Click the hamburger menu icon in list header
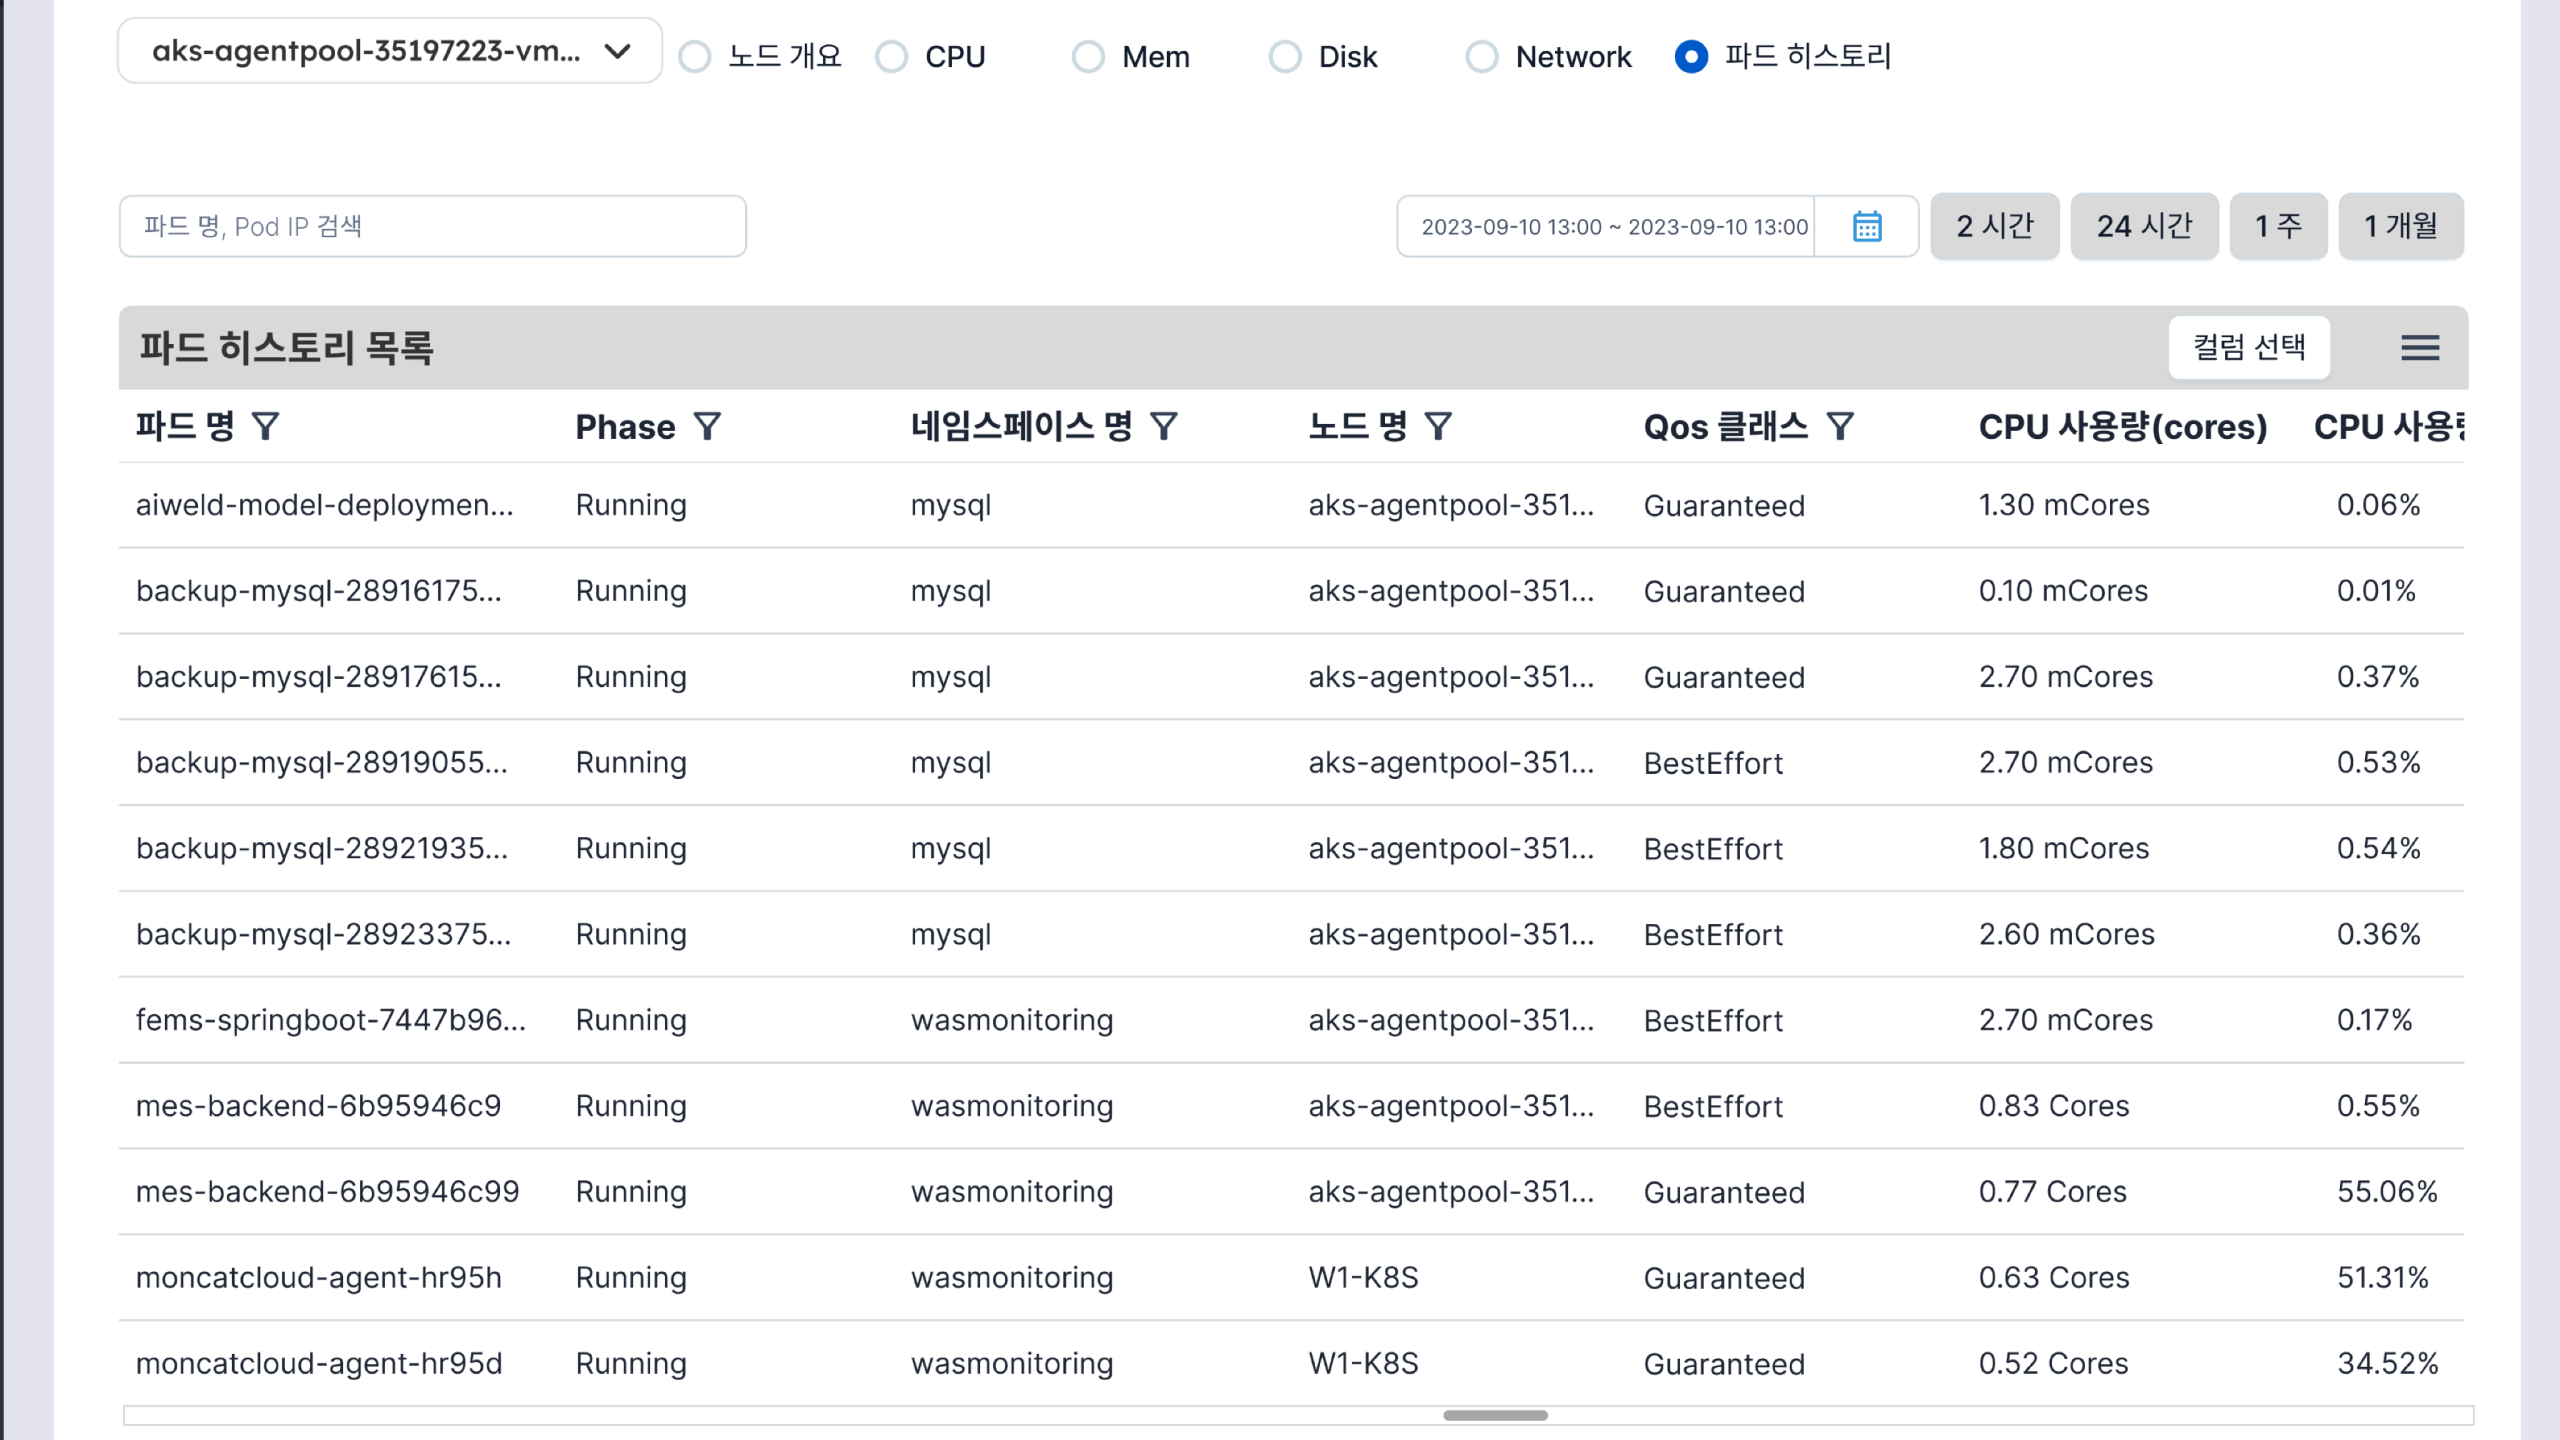This screenshot has height=1440, width=2560. tap(2420, 347)
